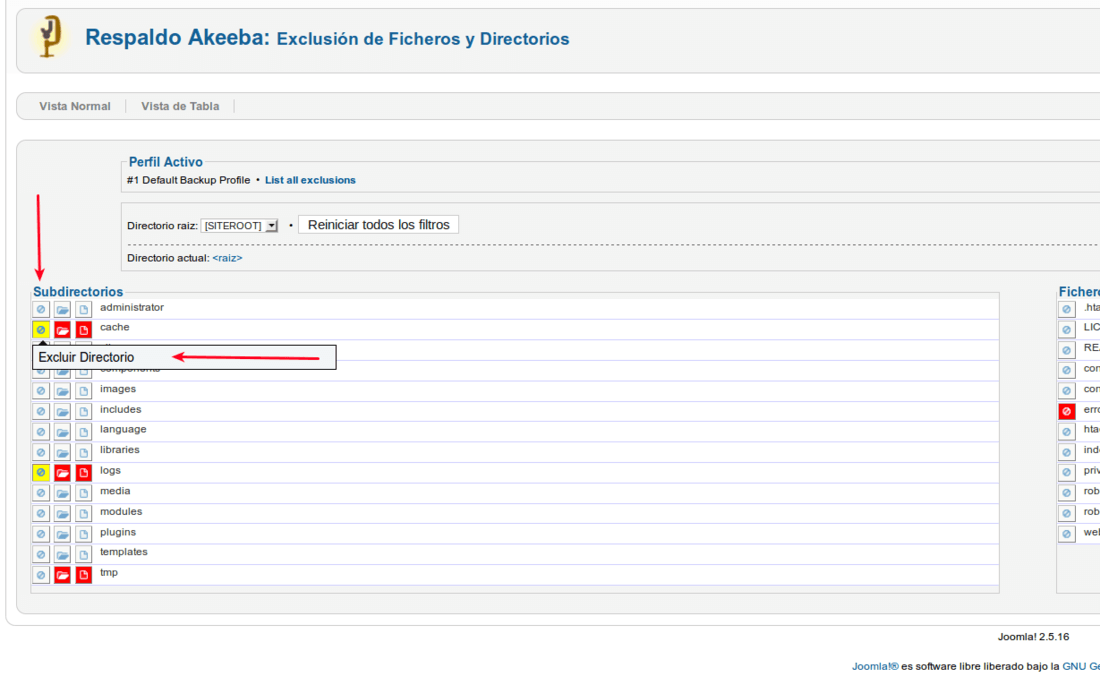This screenshot has width=1100, height=685.
Task: Toggle skip files icon for images
Action: [x=83, y=391]
